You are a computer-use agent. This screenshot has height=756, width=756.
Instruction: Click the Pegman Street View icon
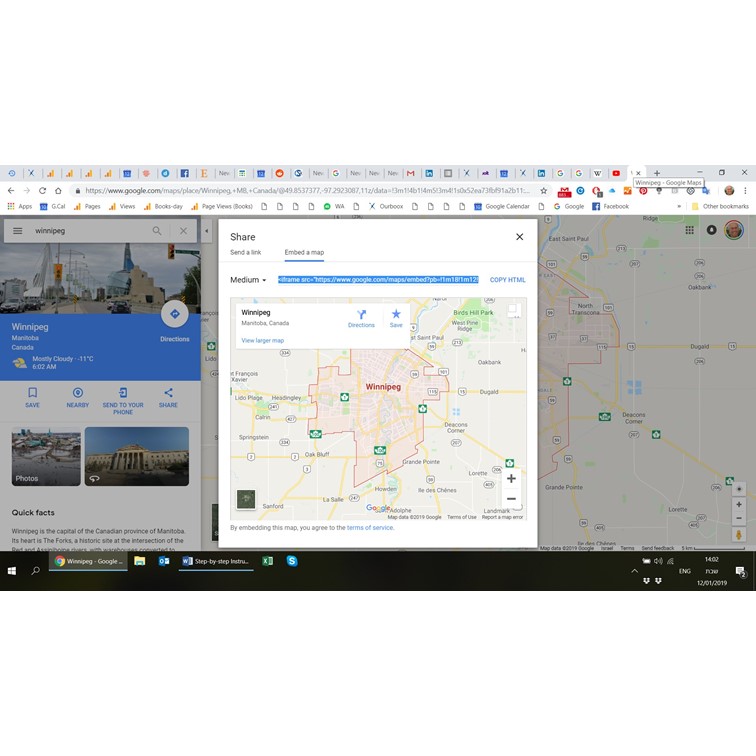pyautogui.click(x=739, y=535)
